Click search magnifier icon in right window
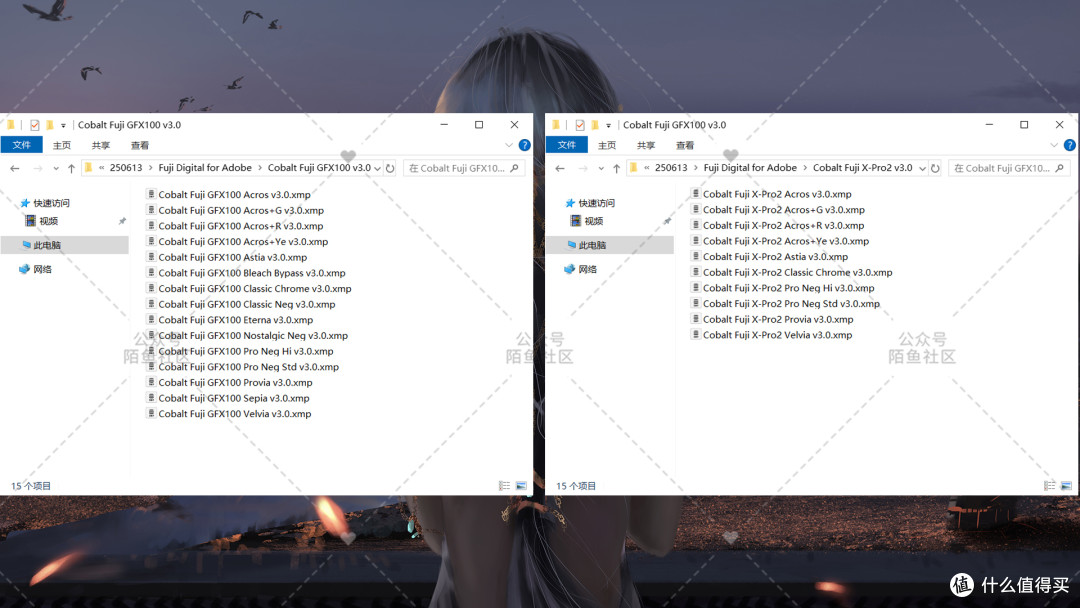 pos(1059,168)
